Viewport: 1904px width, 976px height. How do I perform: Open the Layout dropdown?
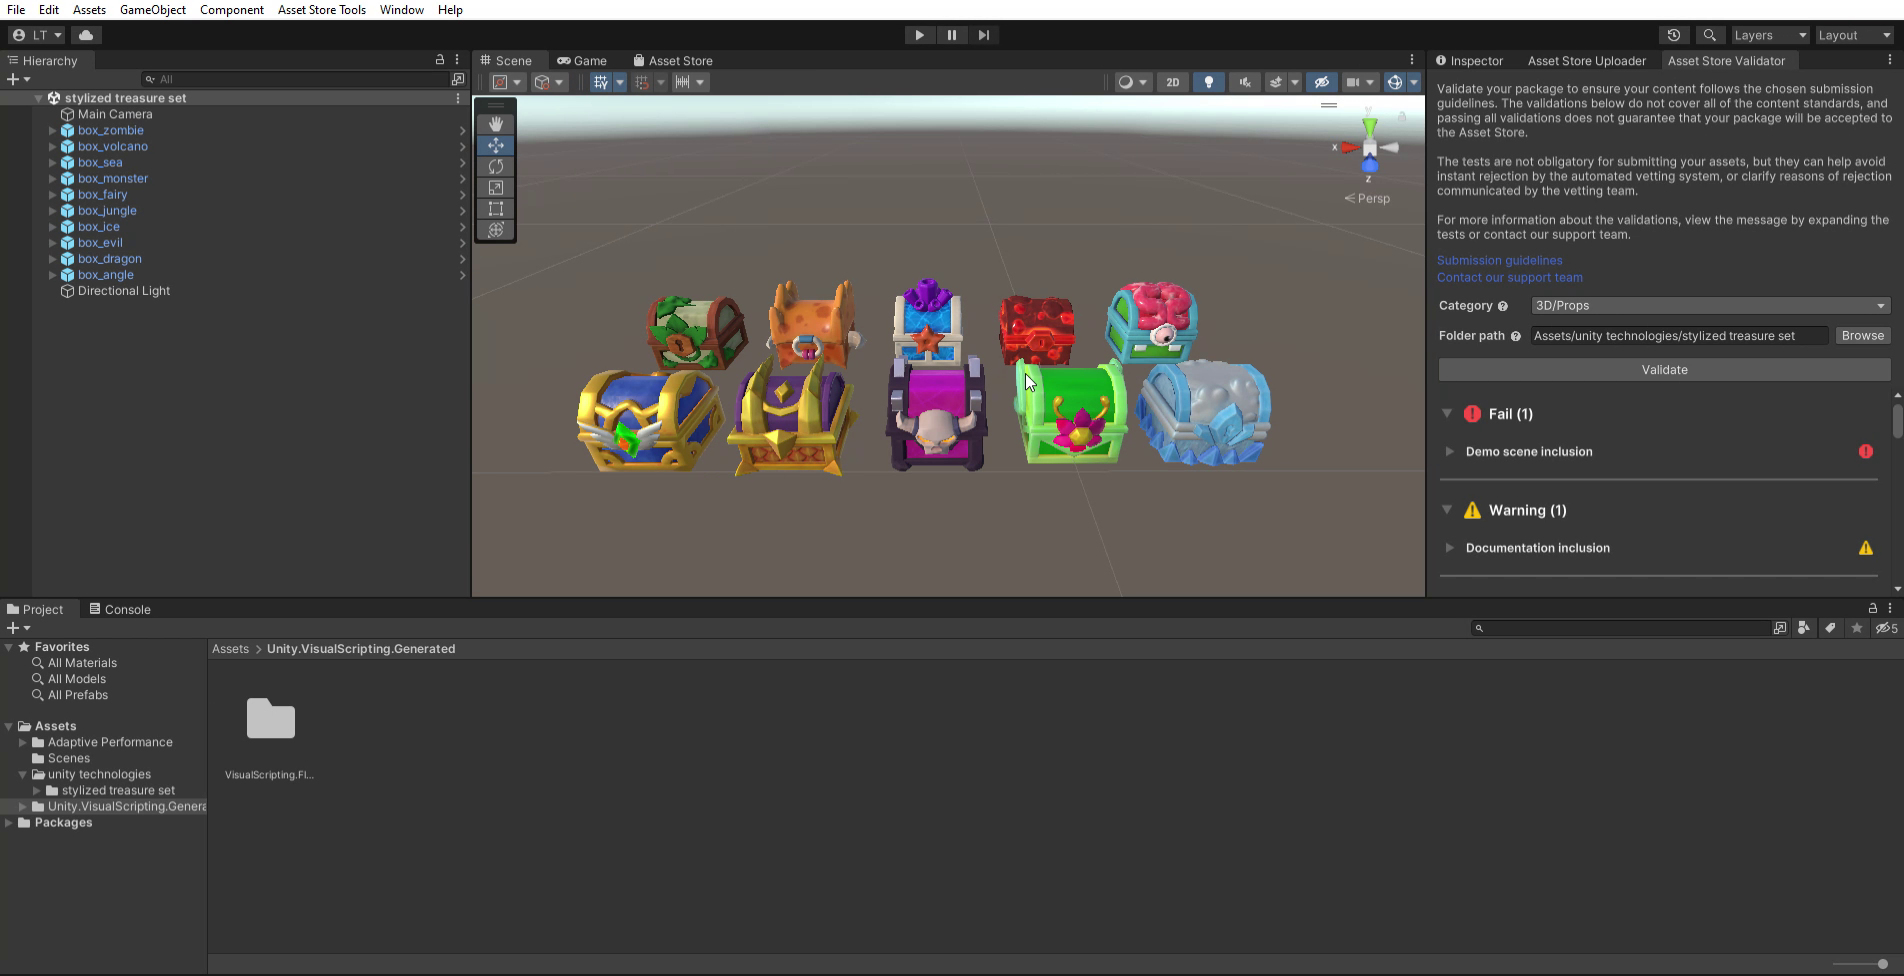[1854, 35]
